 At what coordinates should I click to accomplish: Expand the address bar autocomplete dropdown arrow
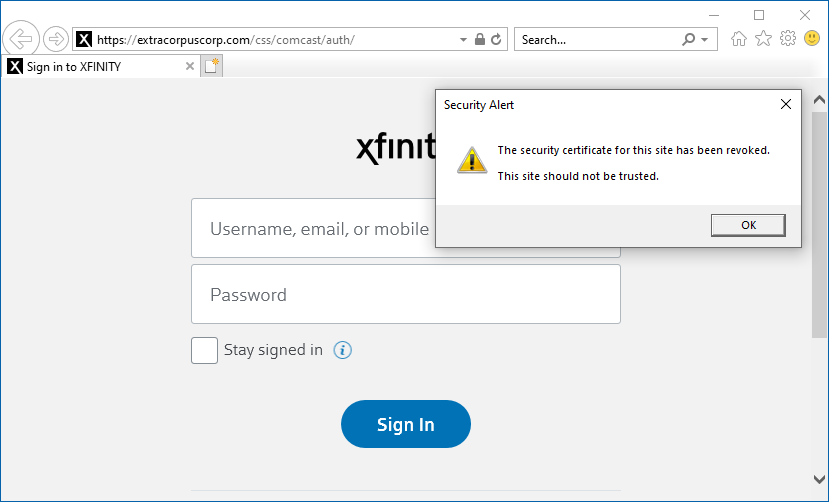463,40
